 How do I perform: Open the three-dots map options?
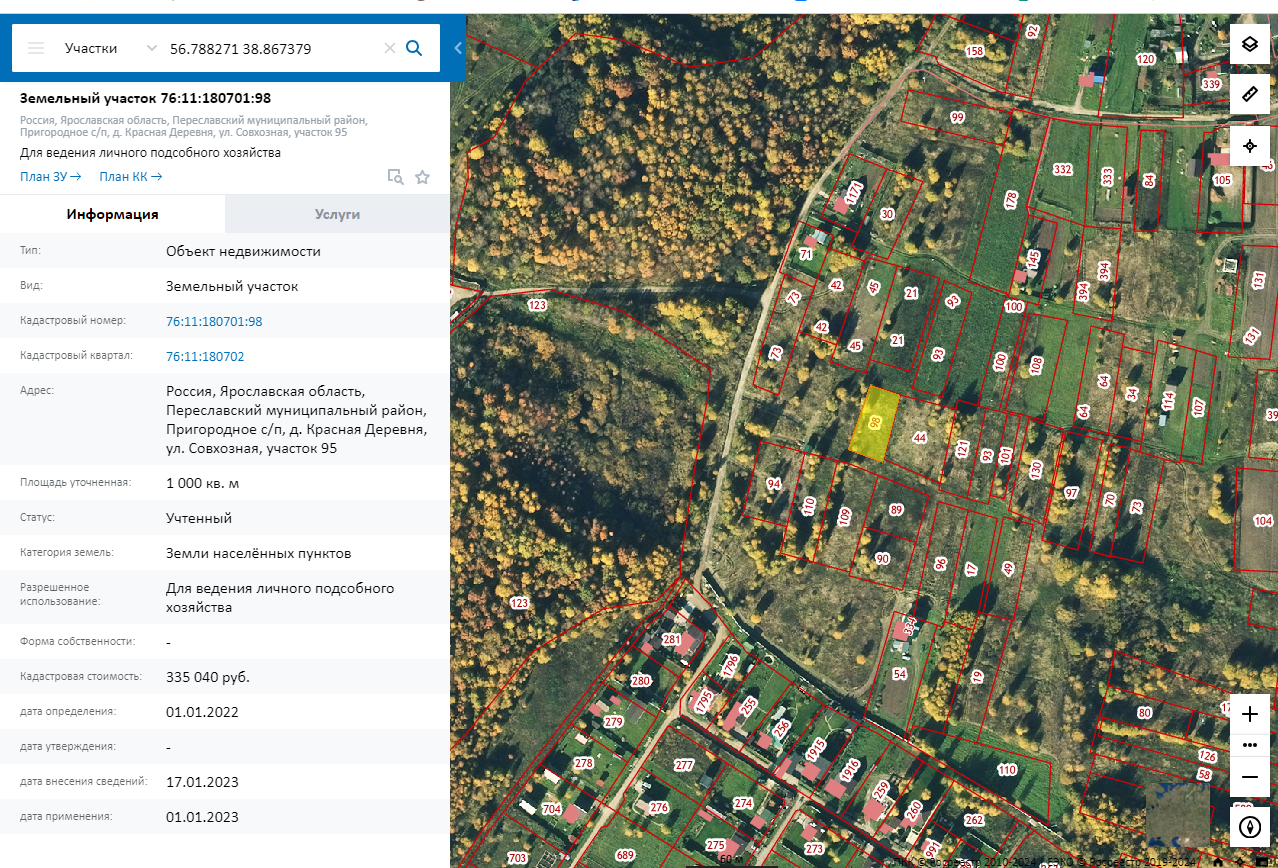pos(1249,745)
